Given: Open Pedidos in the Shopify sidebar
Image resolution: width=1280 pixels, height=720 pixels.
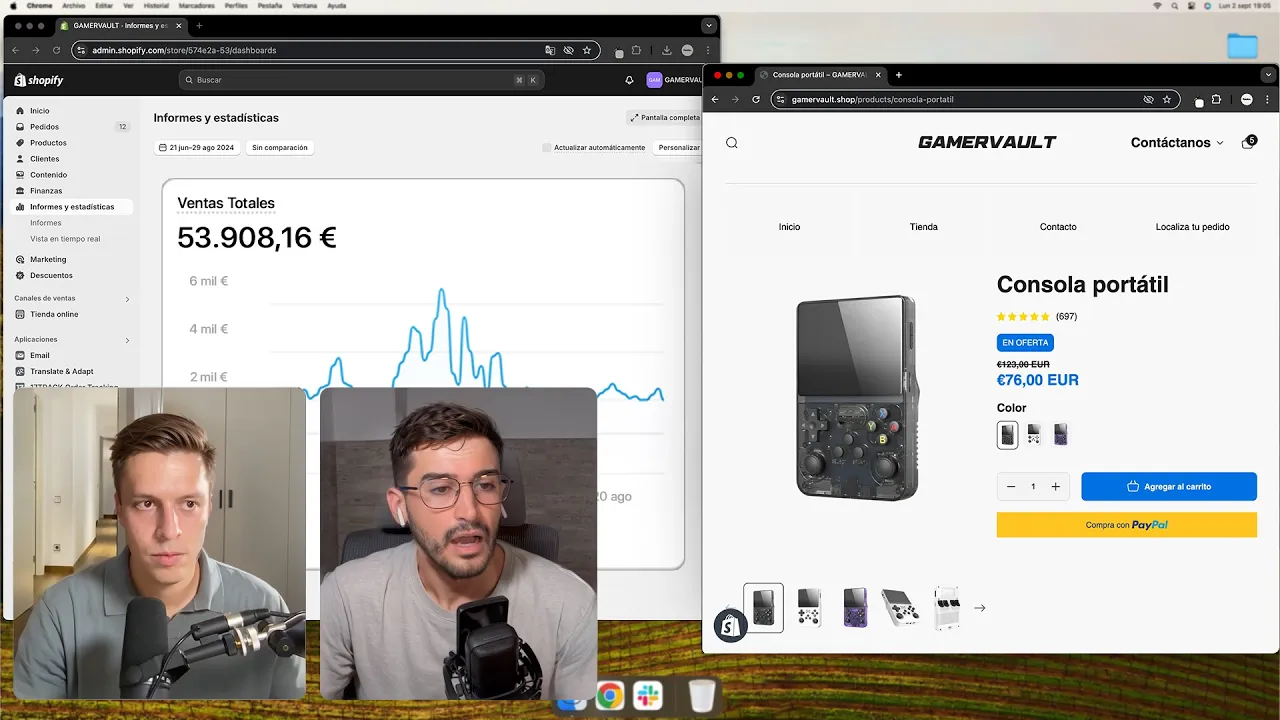Looking at the screenshot, I should click(44, 127).
